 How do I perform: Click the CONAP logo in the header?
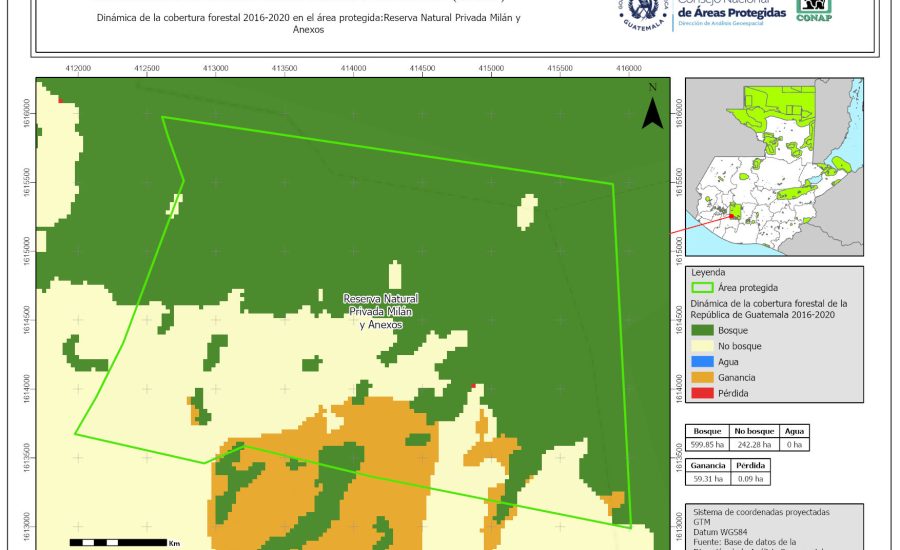coord(813,11)
